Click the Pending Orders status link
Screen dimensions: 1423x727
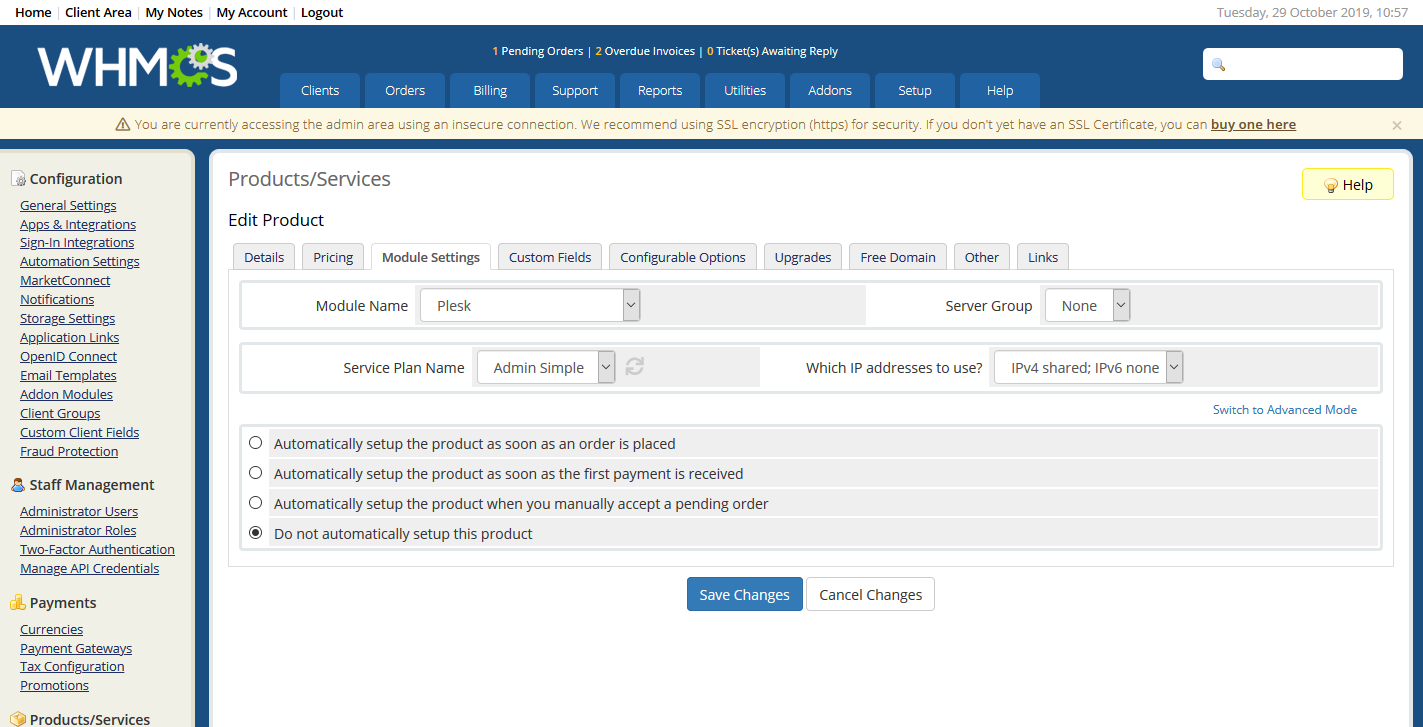tap(538, 51)
